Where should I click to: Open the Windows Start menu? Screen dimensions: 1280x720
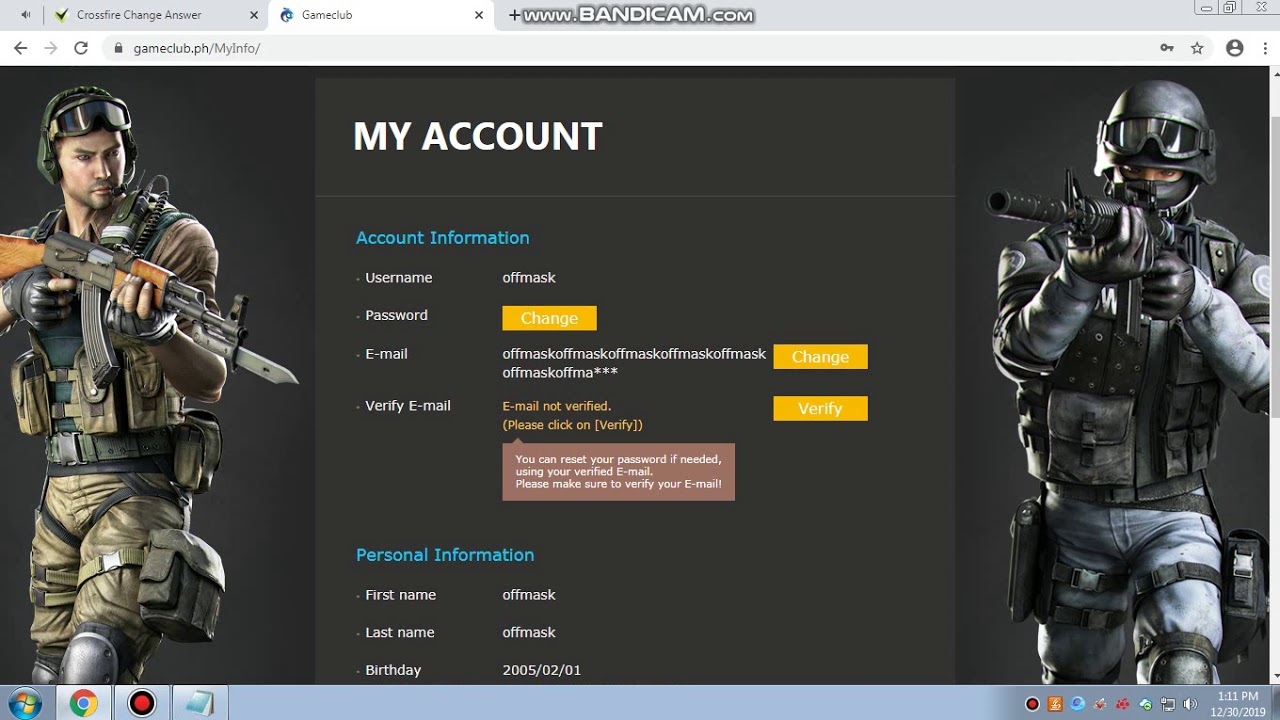tap(24, 703)
